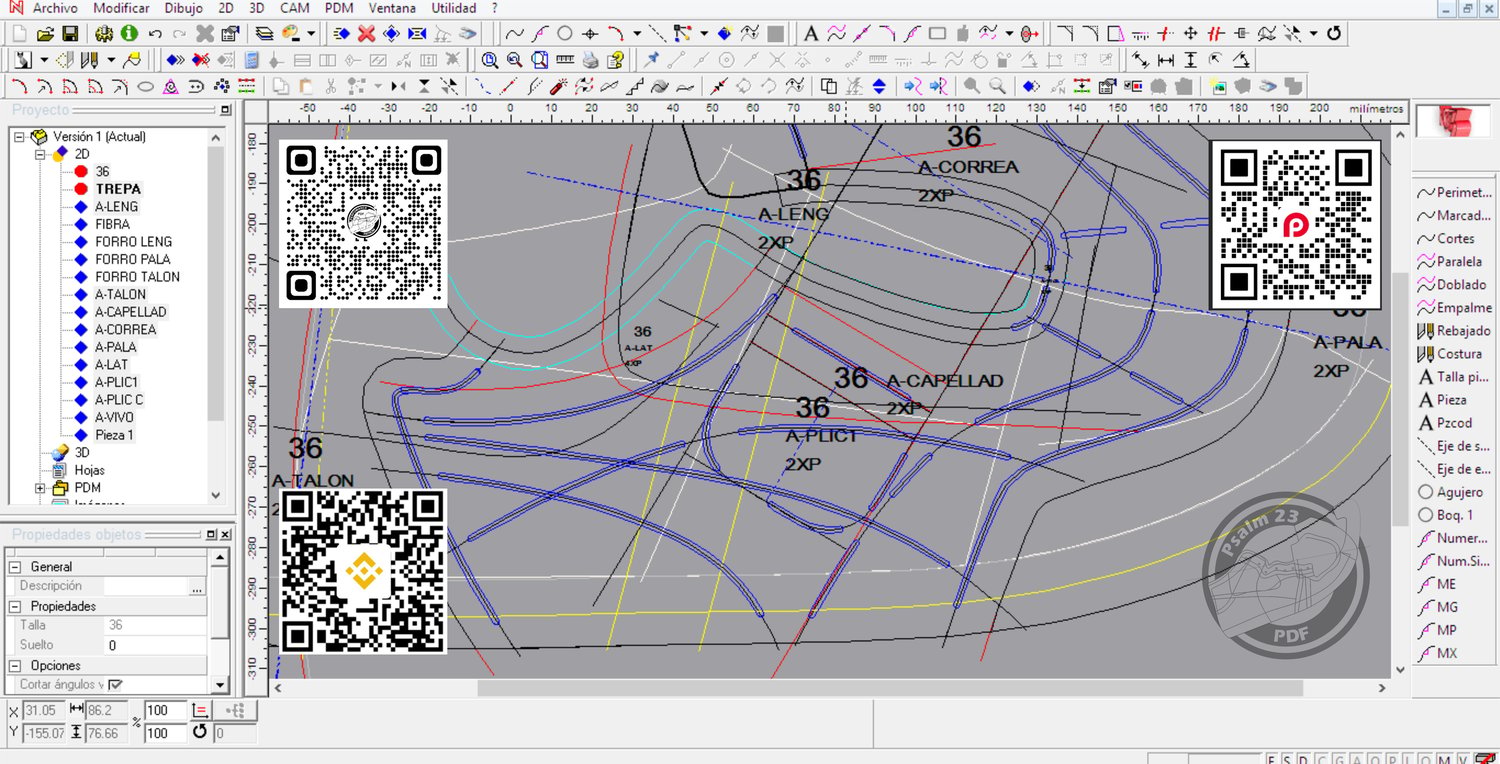1500x764 pixels.
Task: Click the 3D preview thumbnail at top right
Action: (1455, 121)
